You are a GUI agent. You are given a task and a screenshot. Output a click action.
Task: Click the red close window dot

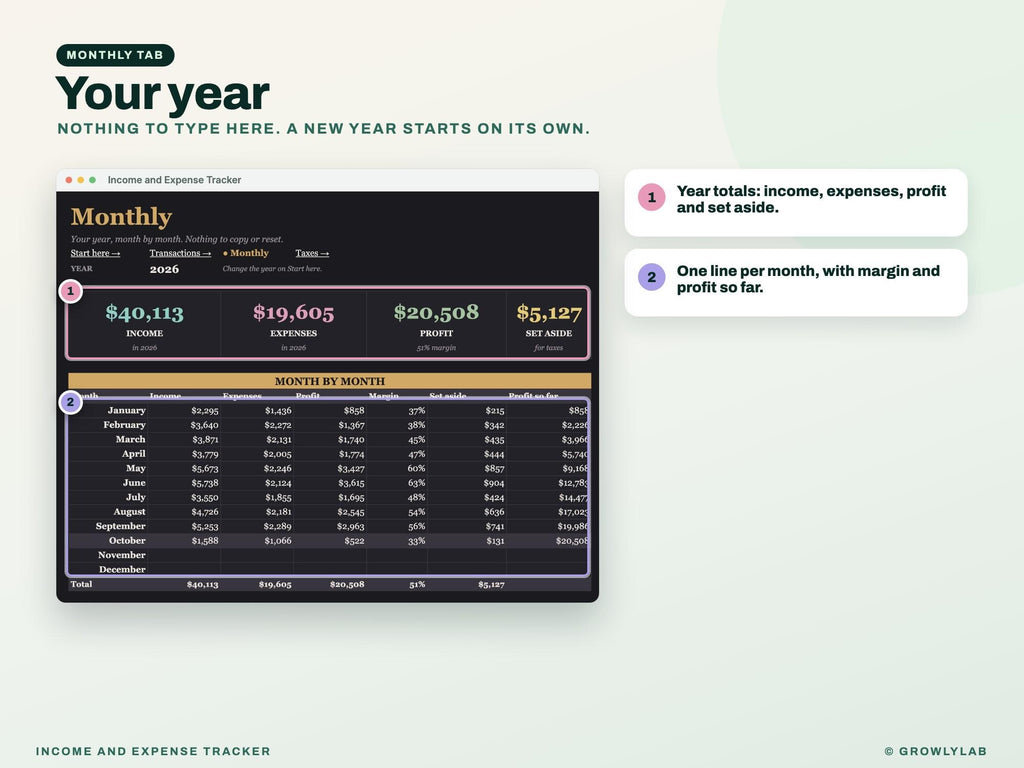(69, 180)
